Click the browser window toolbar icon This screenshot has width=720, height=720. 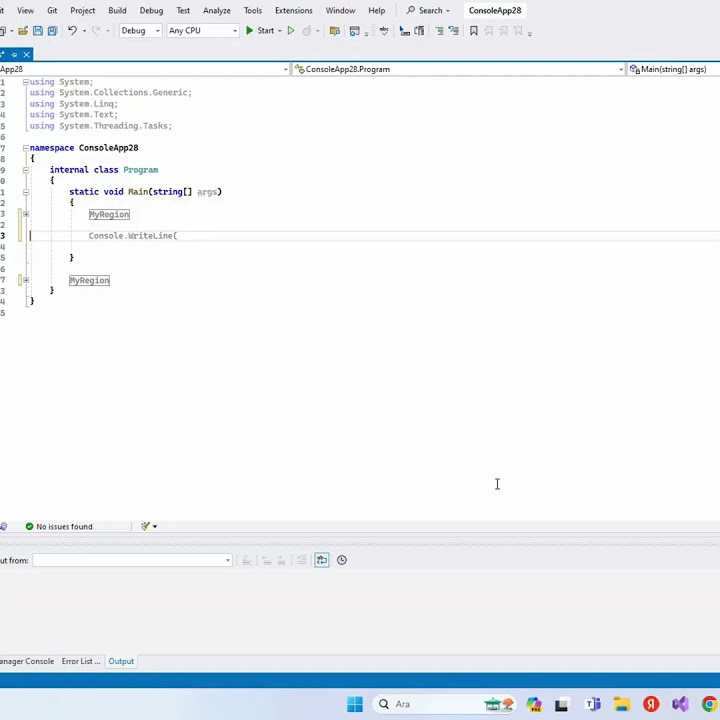pos(354,31)
